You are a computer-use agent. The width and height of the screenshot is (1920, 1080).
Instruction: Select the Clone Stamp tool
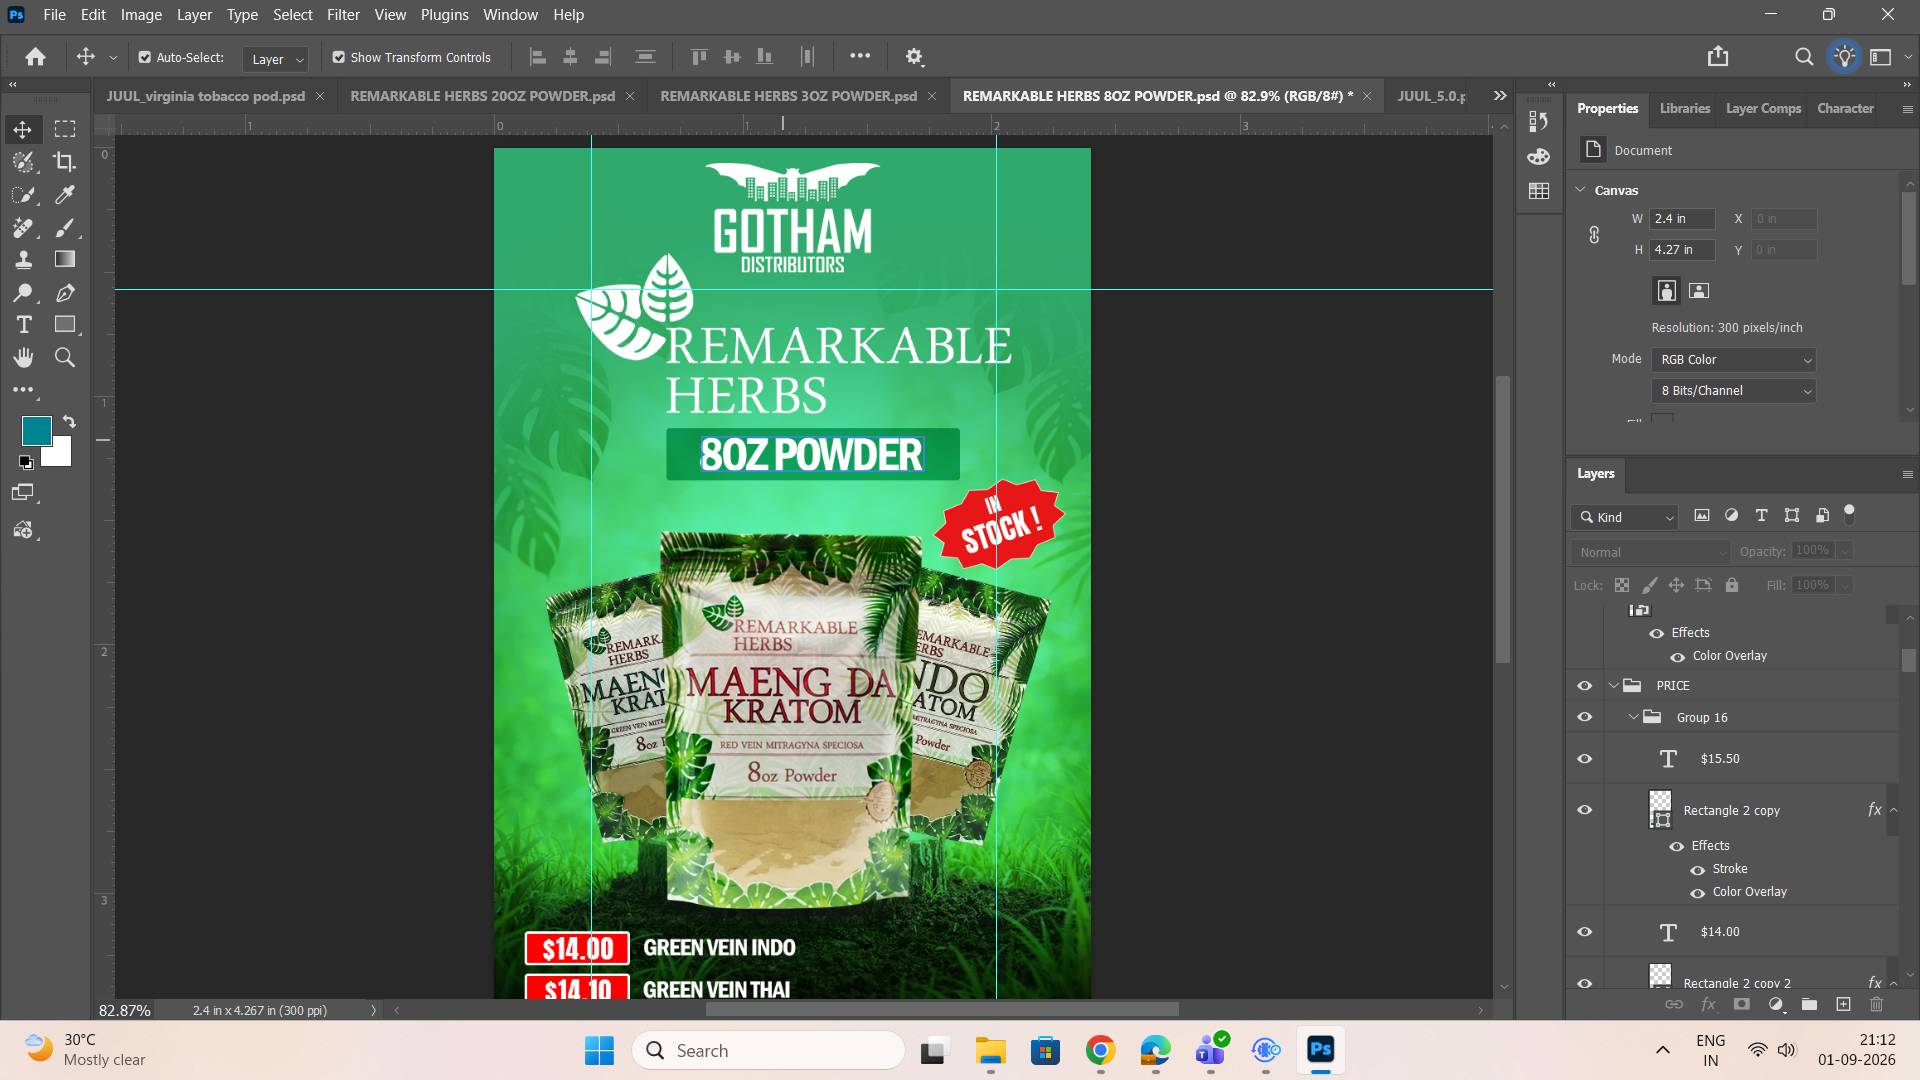[23, 260]
